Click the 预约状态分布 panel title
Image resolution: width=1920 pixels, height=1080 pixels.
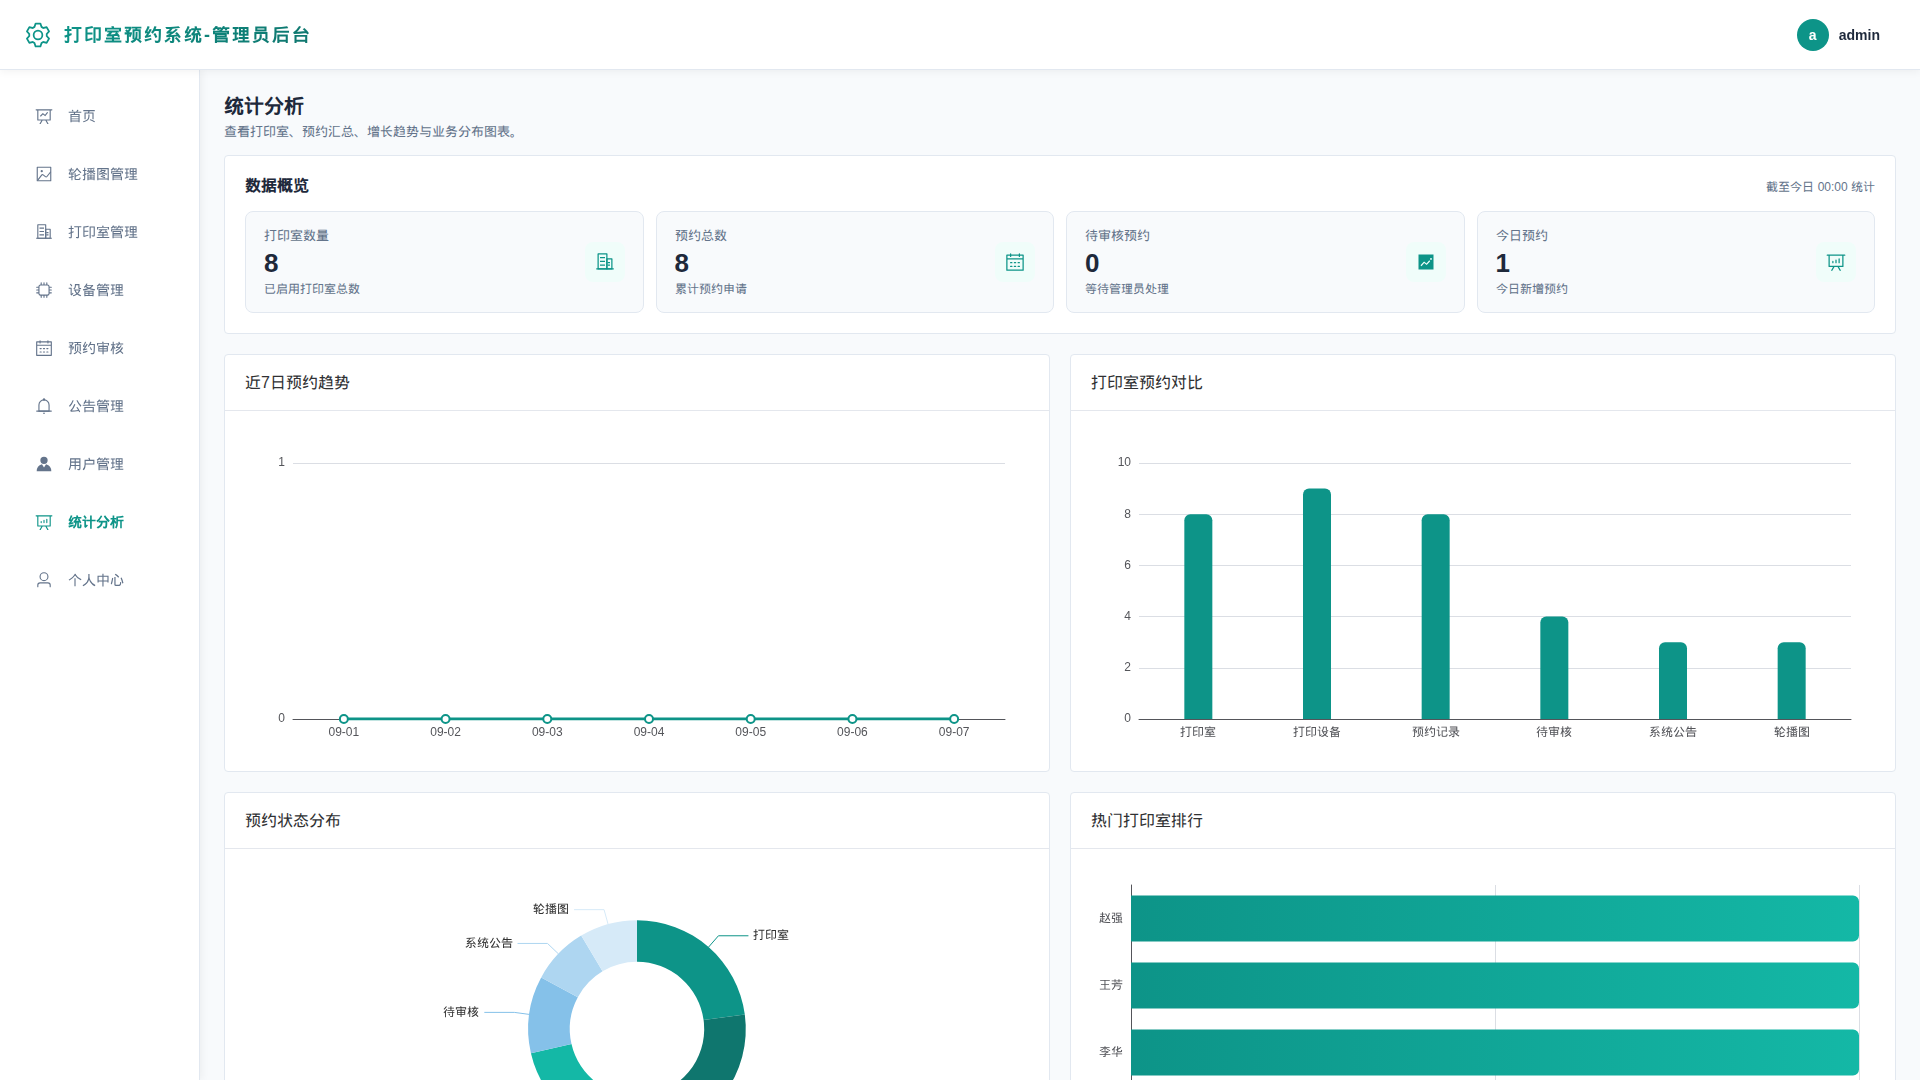(293, 821)
